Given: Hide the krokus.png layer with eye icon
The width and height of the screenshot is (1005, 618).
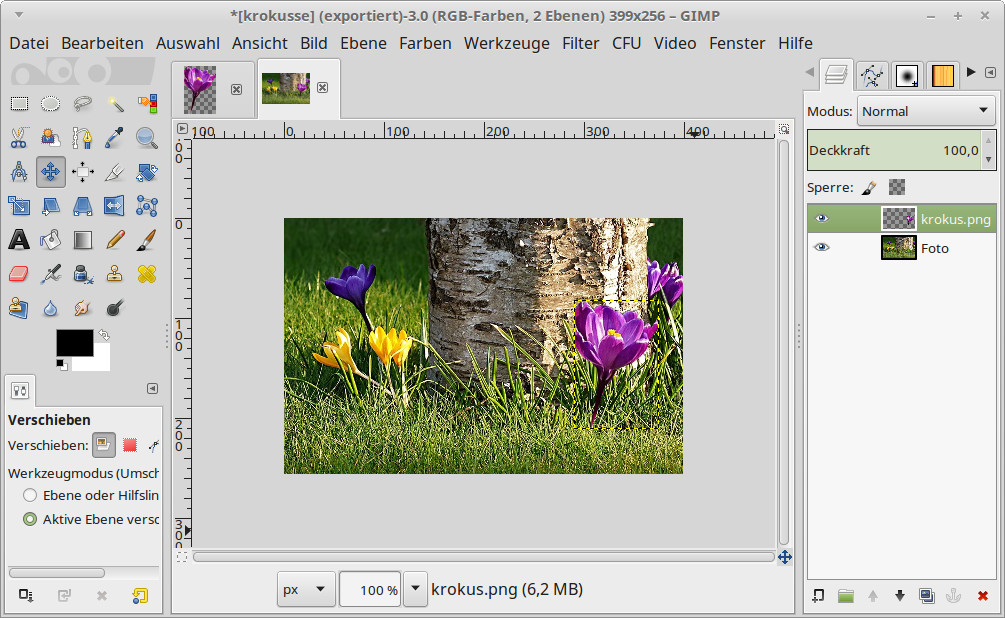Looking at the screenshot, I should [822, 218].
